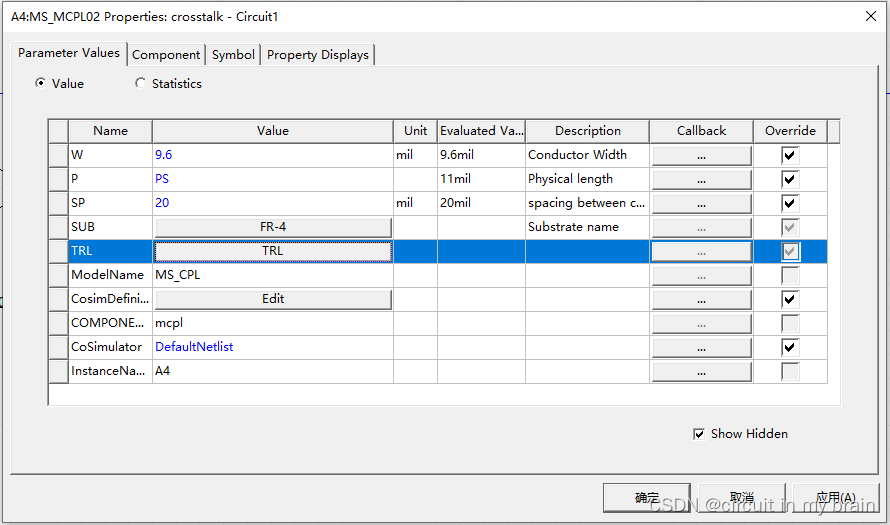890x525 pixels.
Task: Toggle Override checkbox for ModelName row
Action: [790, 275]
